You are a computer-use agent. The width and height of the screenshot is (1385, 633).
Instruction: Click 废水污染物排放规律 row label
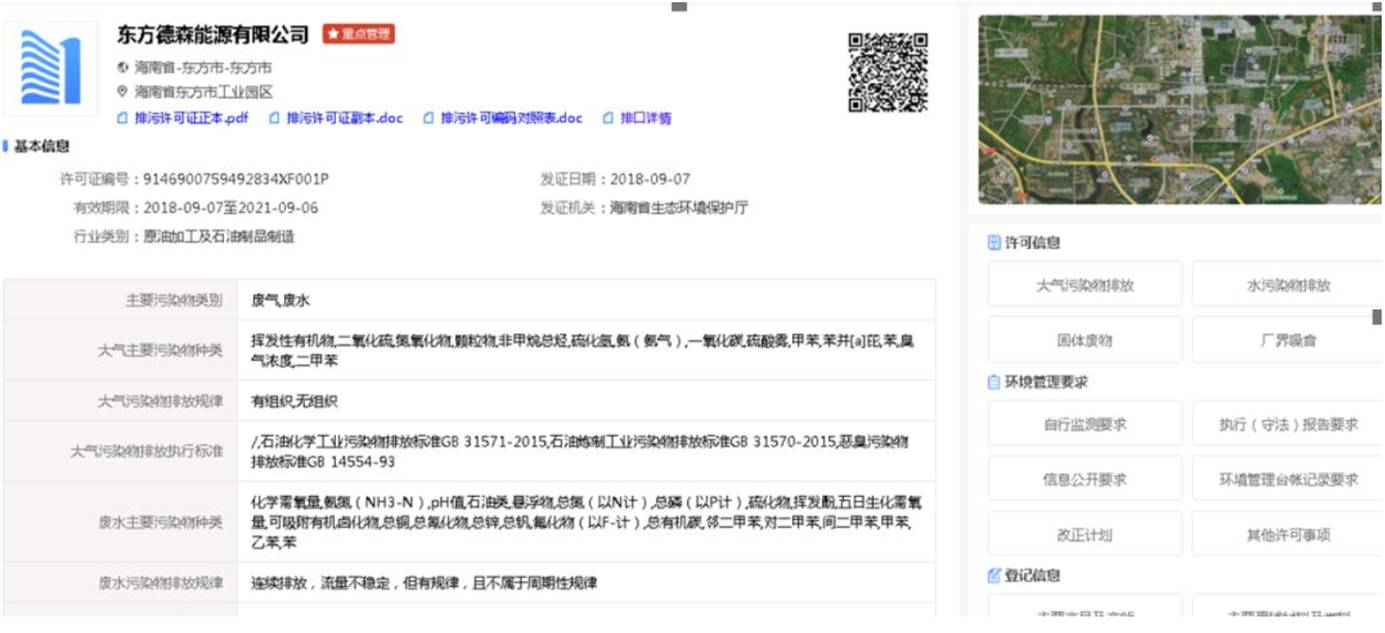160,582
